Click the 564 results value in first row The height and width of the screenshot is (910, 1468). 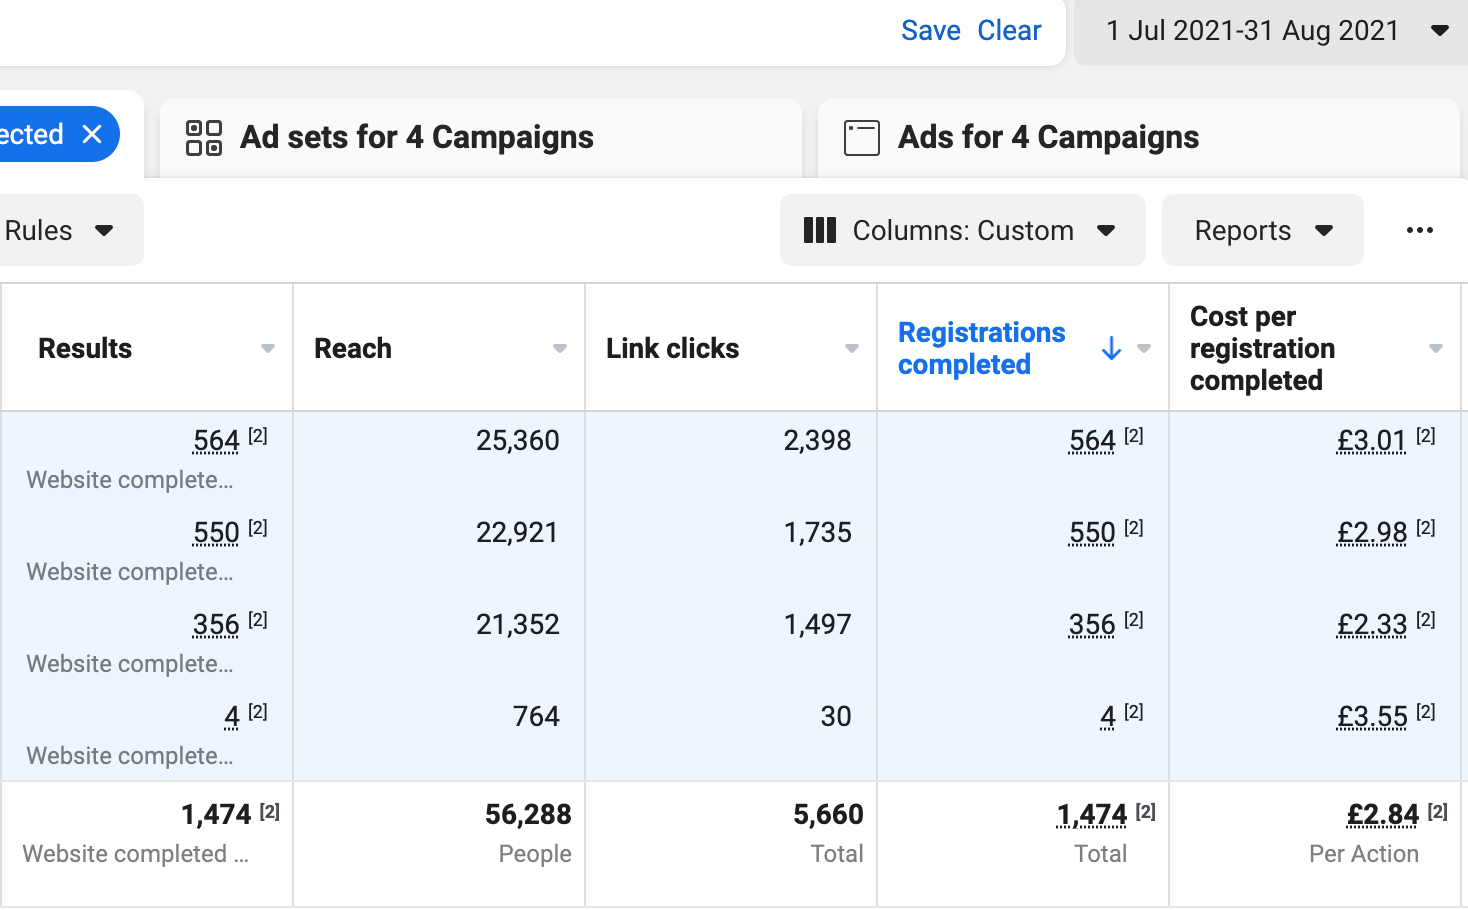pyautogui.click(x=216, y=441)
